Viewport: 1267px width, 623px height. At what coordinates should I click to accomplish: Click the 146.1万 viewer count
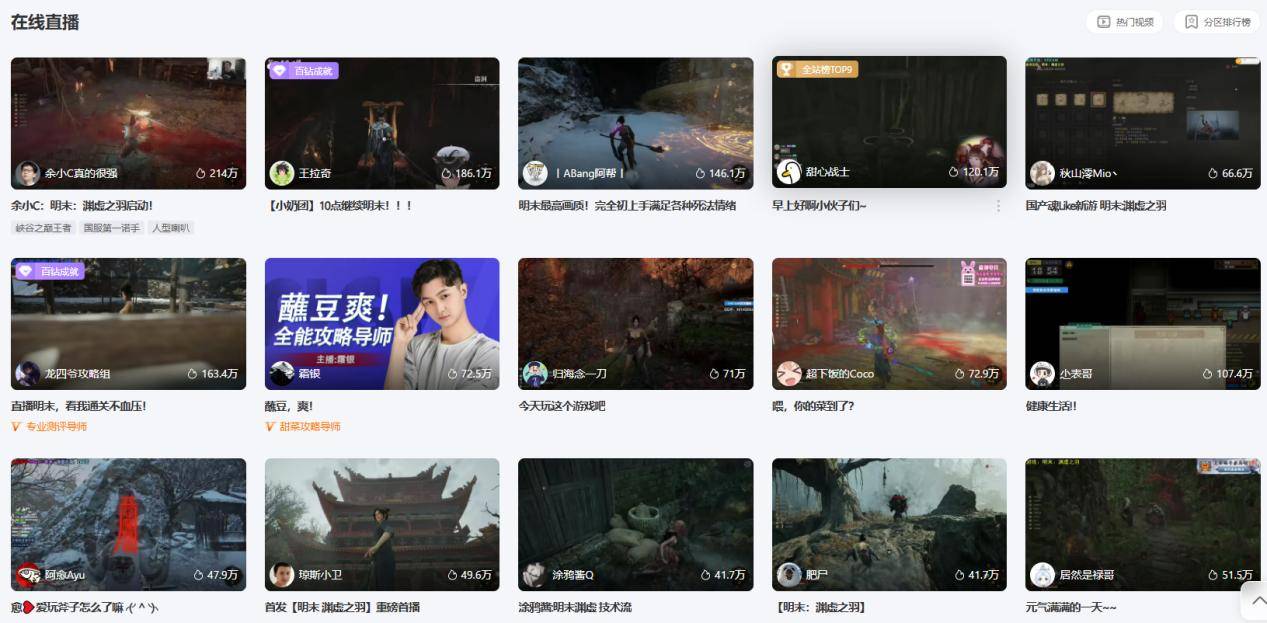click(x=719, y=173)
